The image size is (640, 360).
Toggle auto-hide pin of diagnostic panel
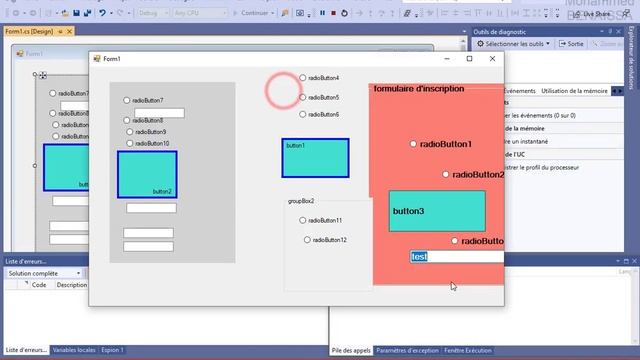click(610, 31)
